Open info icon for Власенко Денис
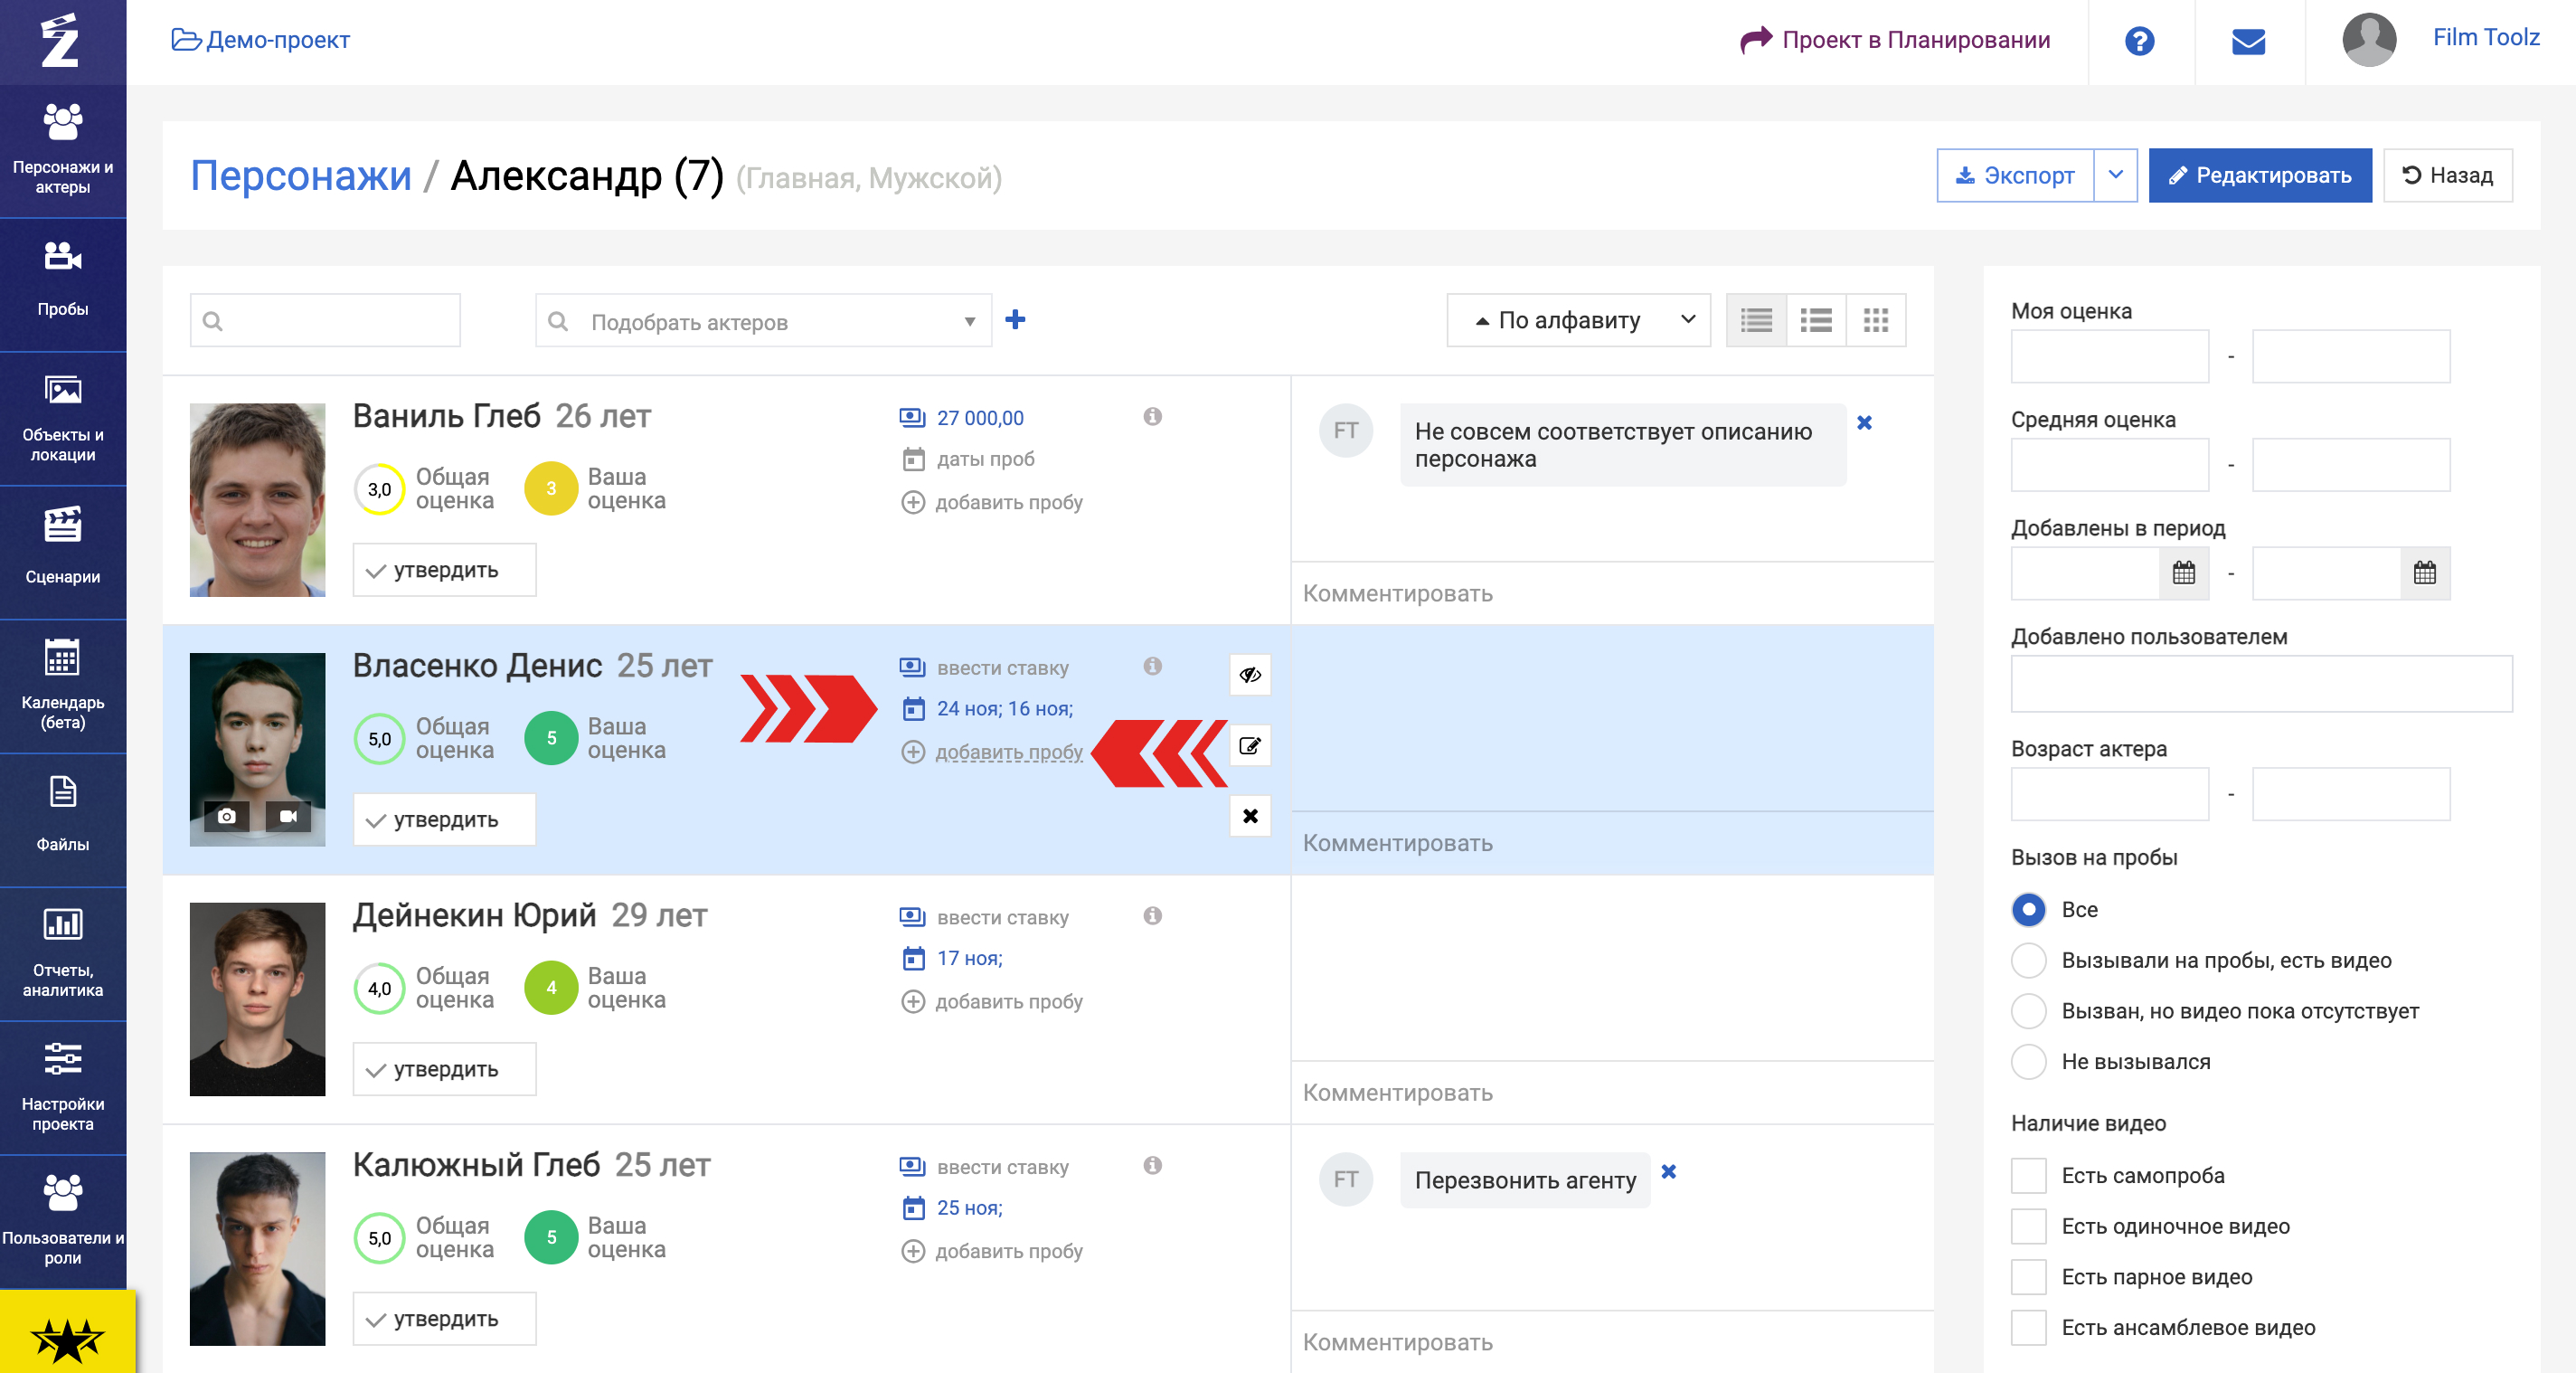Viewport: 2576px width, 1373px height. click(1152, 666)
